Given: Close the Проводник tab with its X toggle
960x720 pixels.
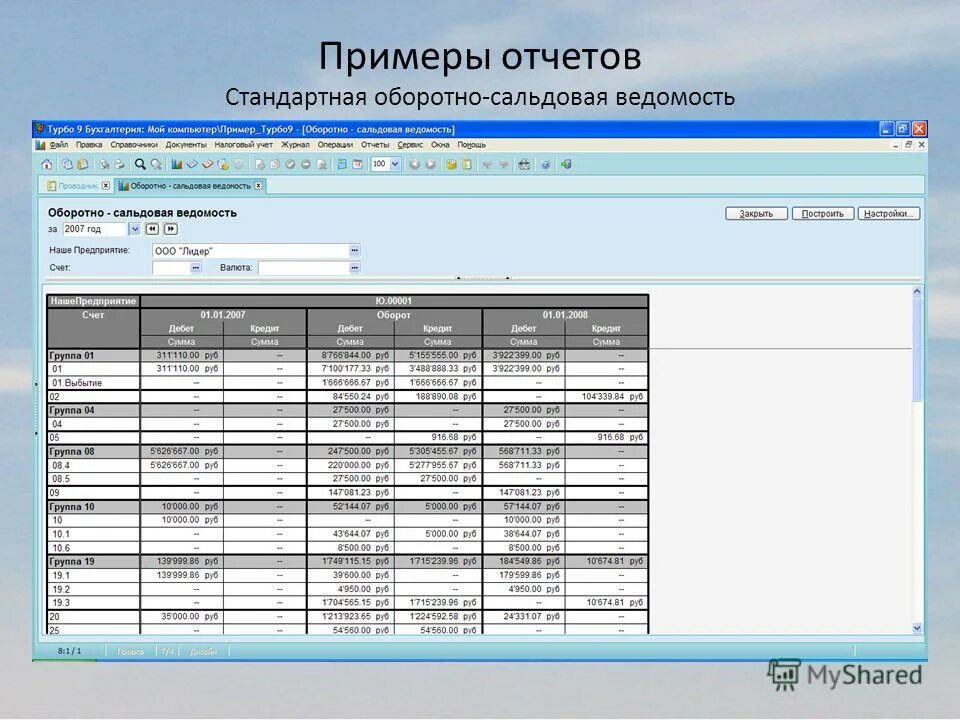Looking at the screenshot, I should [106, 186].
